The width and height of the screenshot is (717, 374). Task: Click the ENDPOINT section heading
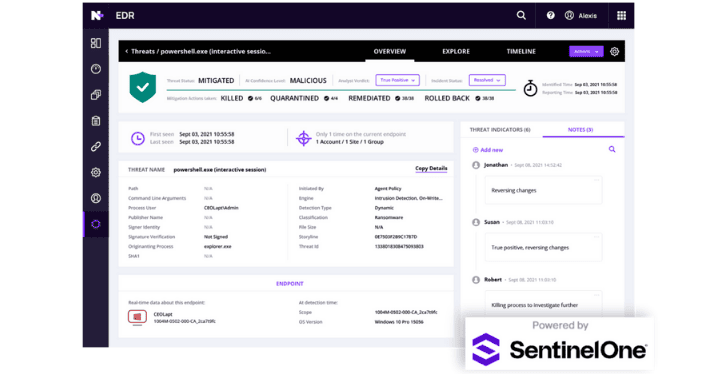[x=290, y=284]
